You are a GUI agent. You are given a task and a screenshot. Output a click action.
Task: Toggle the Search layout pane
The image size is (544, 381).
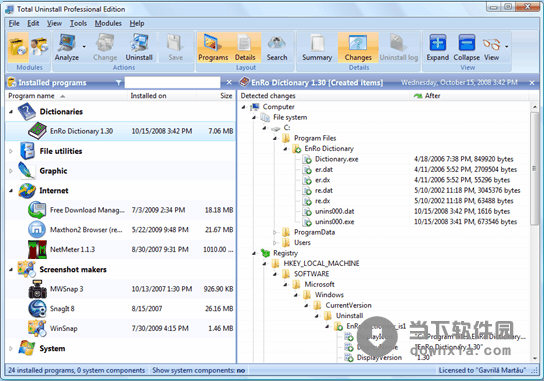(x=277, y=48)
